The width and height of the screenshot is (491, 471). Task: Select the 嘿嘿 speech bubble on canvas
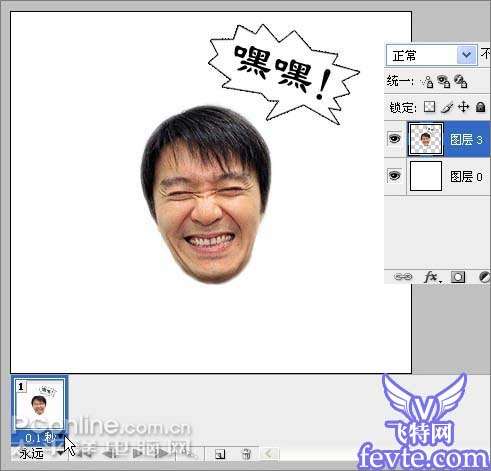pyautogui.click(x=283, y=73)
